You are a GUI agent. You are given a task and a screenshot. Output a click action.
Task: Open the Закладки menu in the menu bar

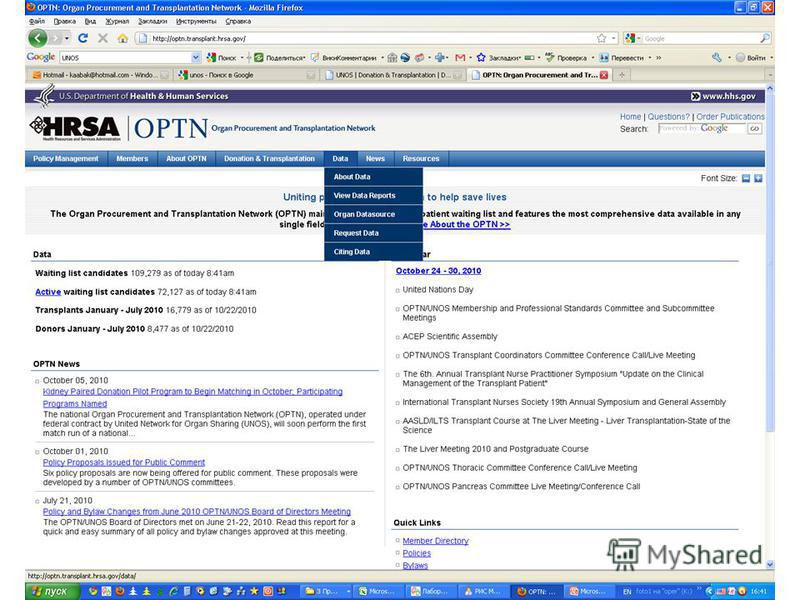pyautogui.click(x=153, y=21)
